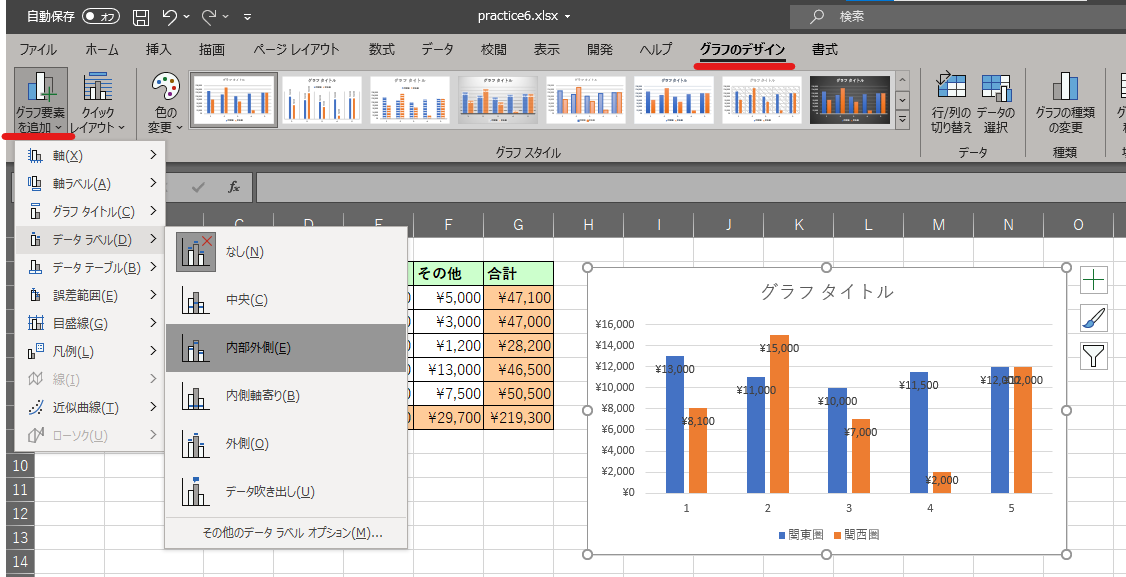
Task: Switch to the 校閲 tab
Action: (493, 50)
